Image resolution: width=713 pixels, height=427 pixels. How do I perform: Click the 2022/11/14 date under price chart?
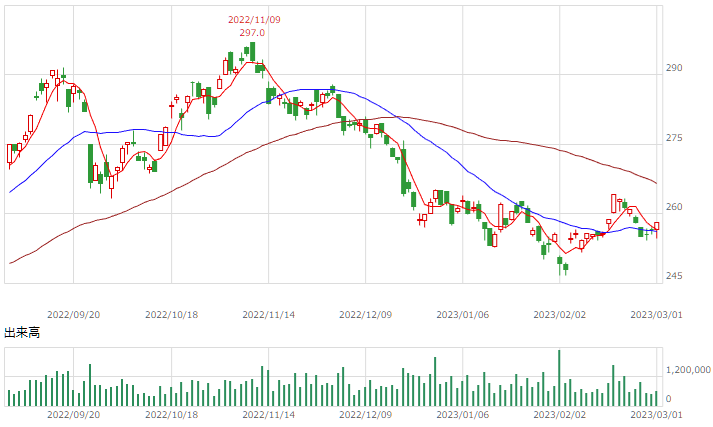[x=269, y=315]
